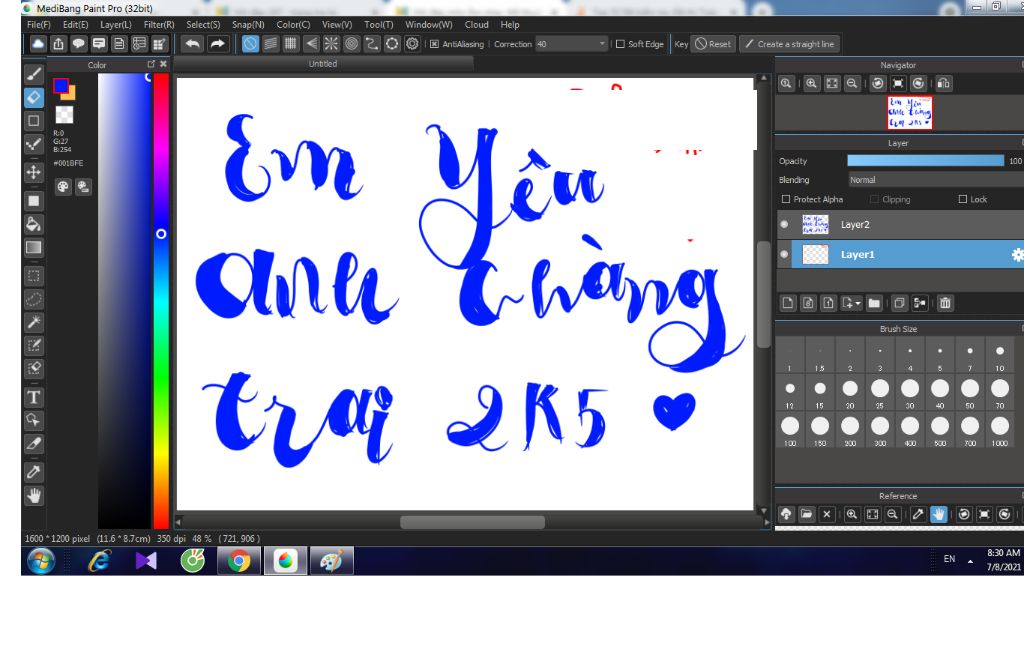Enable the concentric circle snap guide

click(x=351, y=44)
